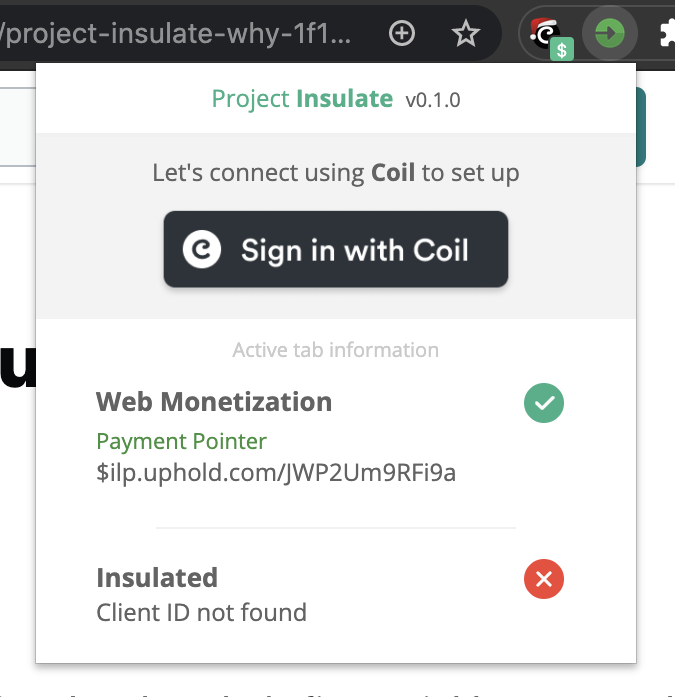
Task: Click the Web Monetization heading
Action: click(214, 402)
